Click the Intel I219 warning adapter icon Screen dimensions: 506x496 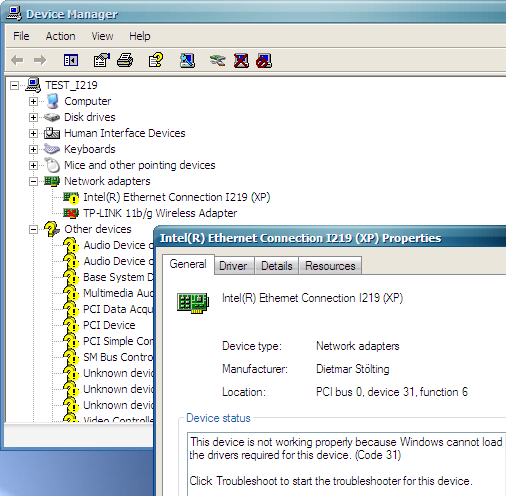(x=71, y=197)
